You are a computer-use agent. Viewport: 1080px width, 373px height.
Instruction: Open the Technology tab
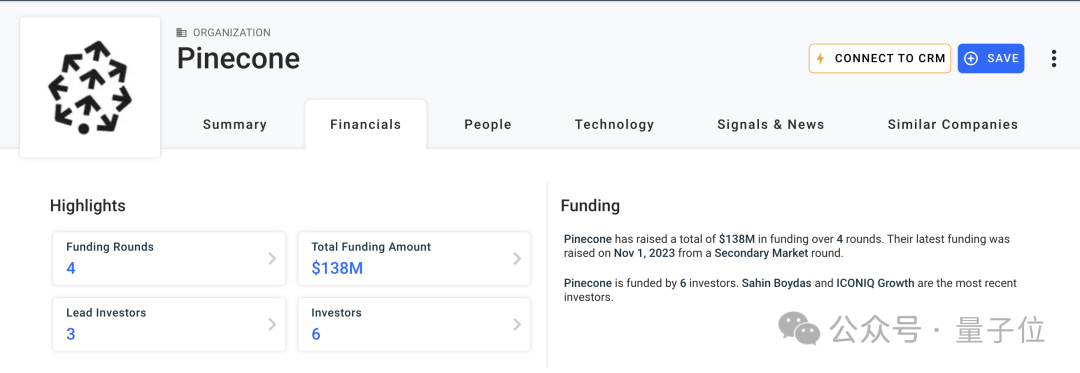click(614, 125)
